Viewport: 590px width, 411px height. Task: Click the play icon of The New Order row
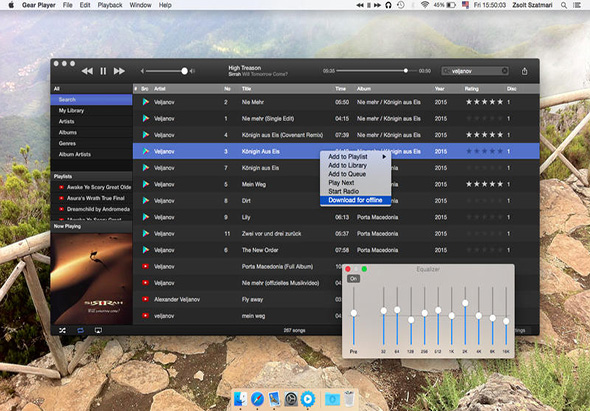click(x=146, y=250)
